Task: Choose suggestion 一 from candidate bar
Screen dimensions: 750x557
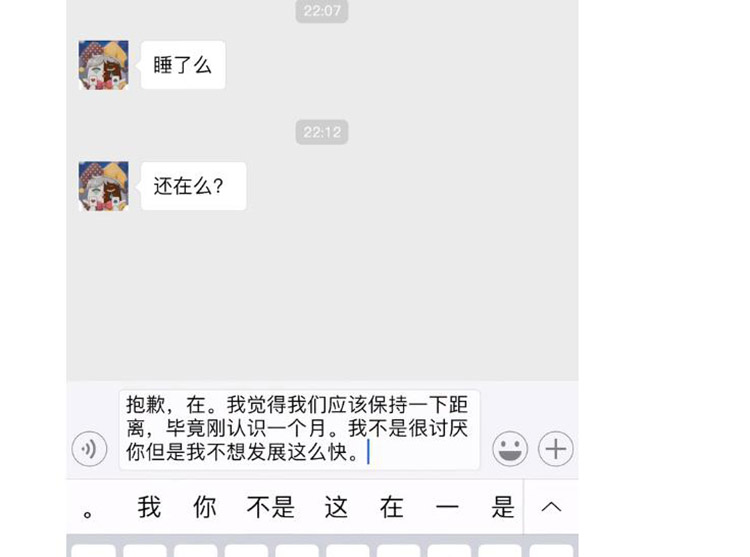Action: 447,506
